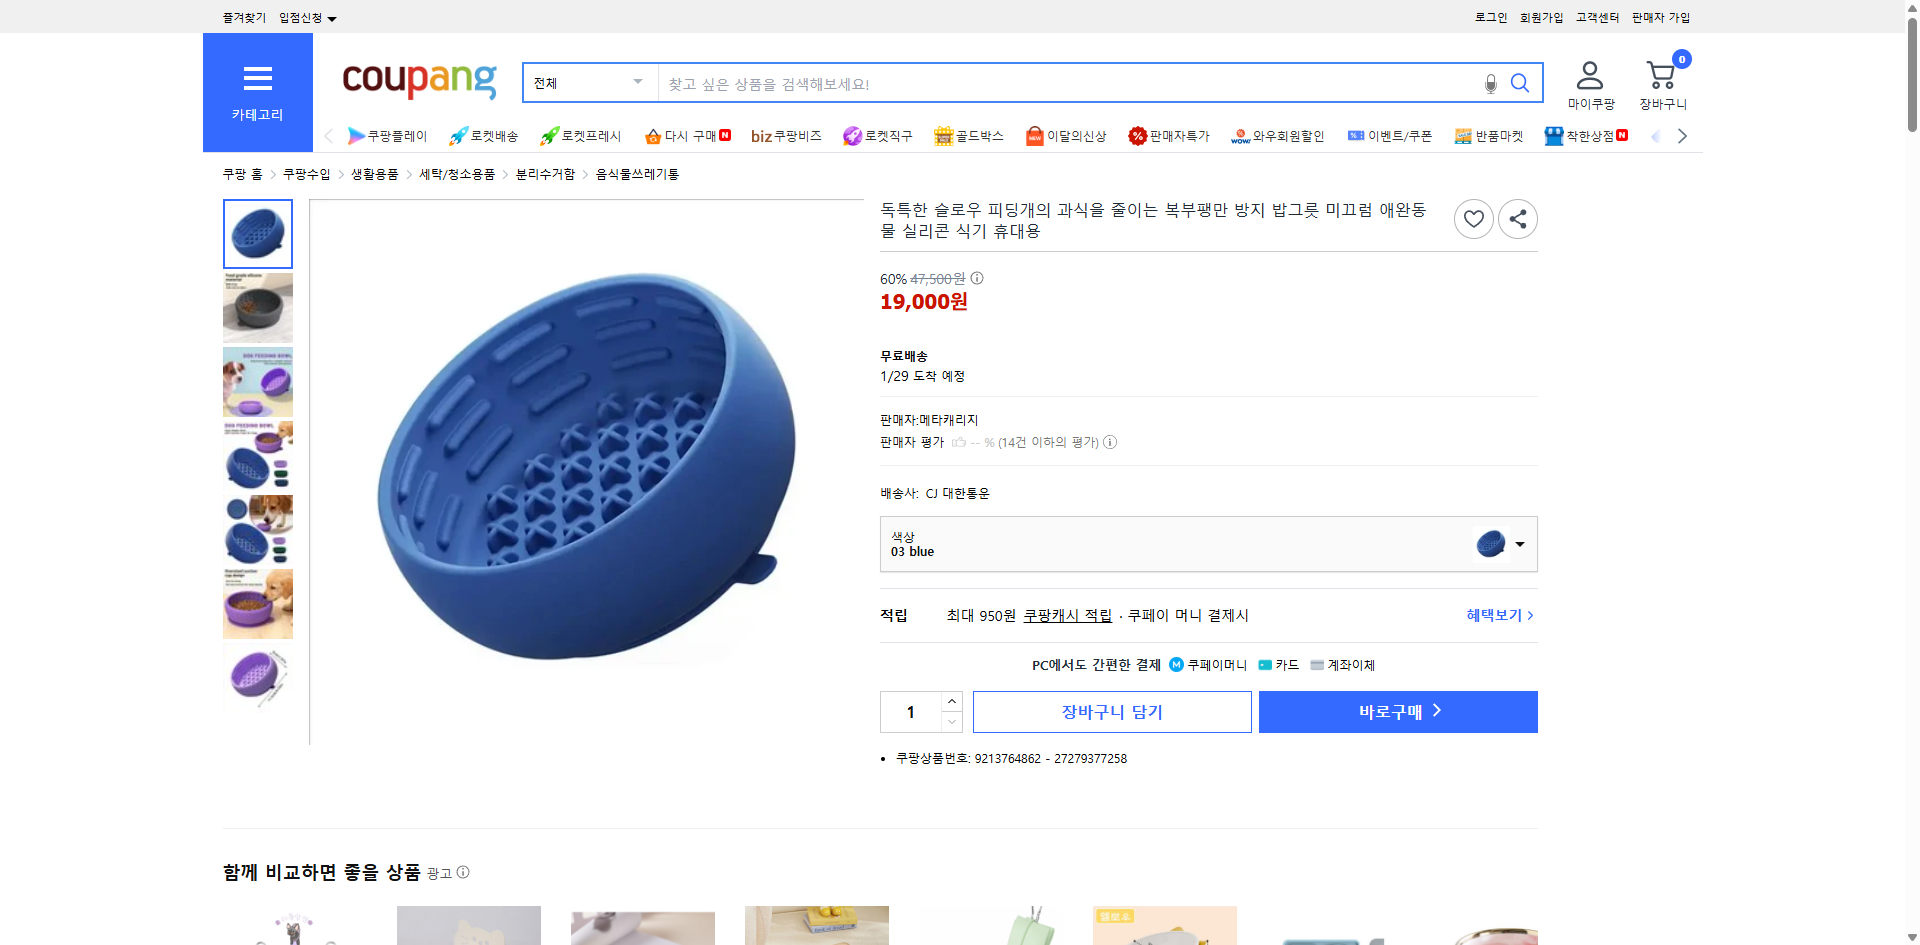Click the 바로구매 purchase button
The width and height of the screenshot is (1920, 945).
tap(1397, 711)
